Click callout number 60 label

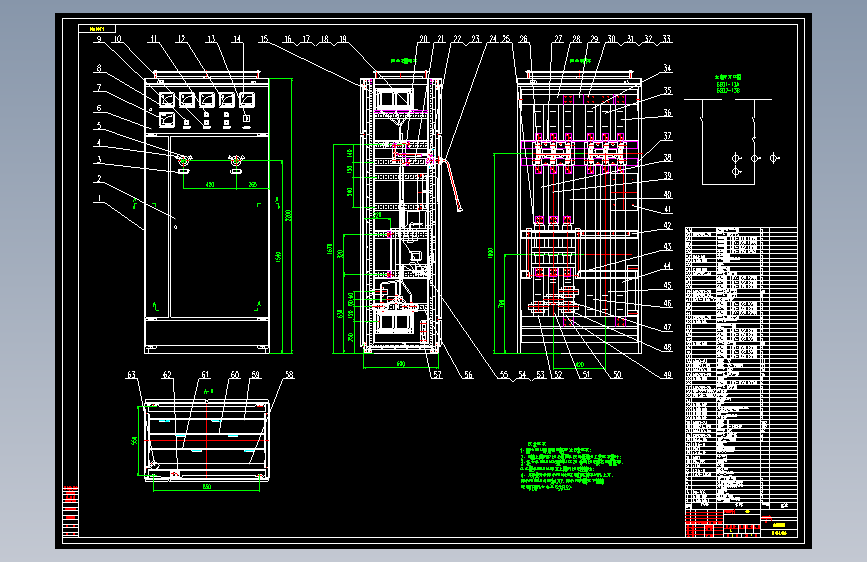pyautogui.click(x=235, y=374)
